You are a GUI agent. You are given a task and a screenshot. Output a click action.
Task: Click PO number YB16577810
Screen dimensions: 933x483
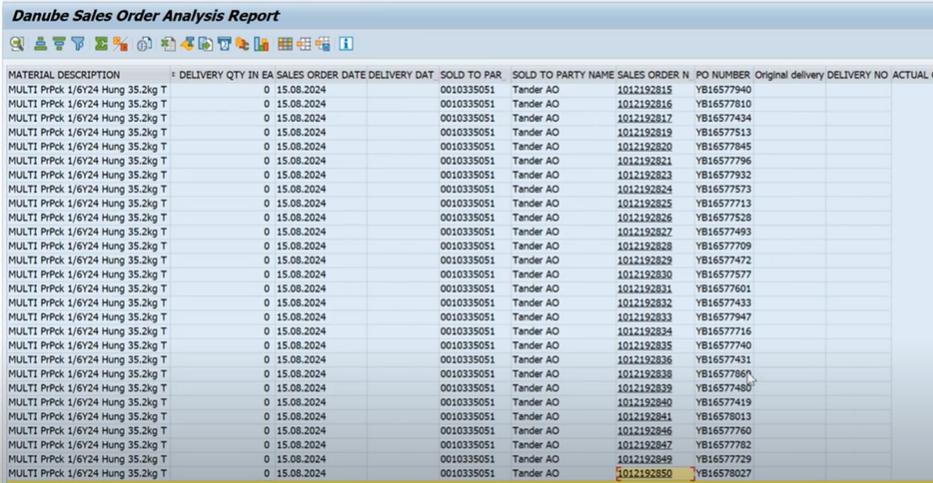(724, 104)
